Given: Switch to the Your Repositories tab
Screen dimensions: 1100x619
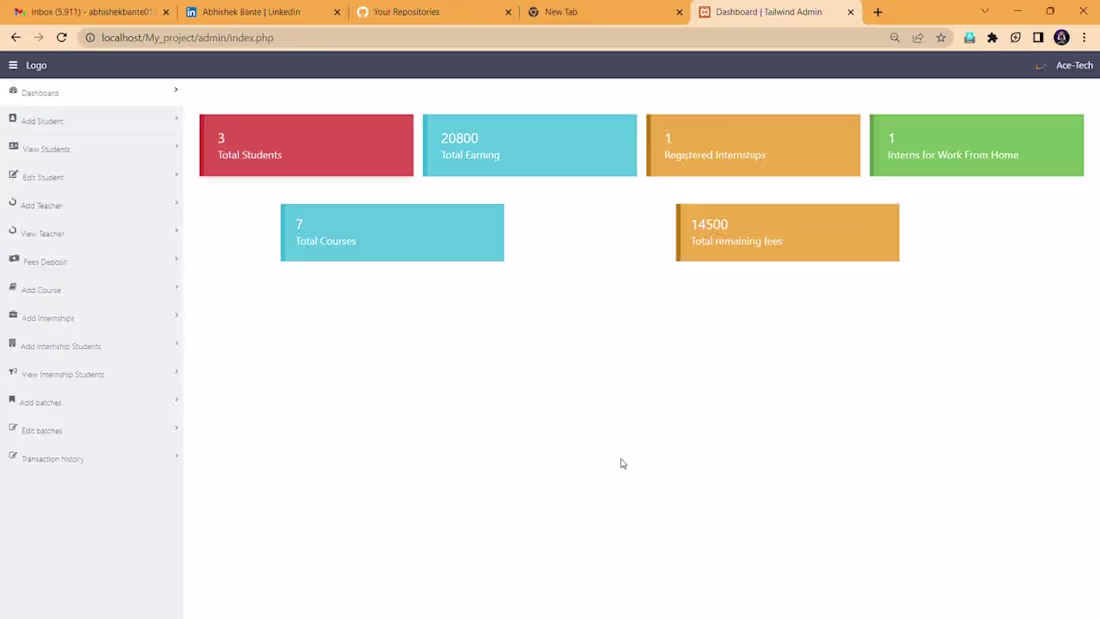Looking at the screenshot, I should [434, 12].
